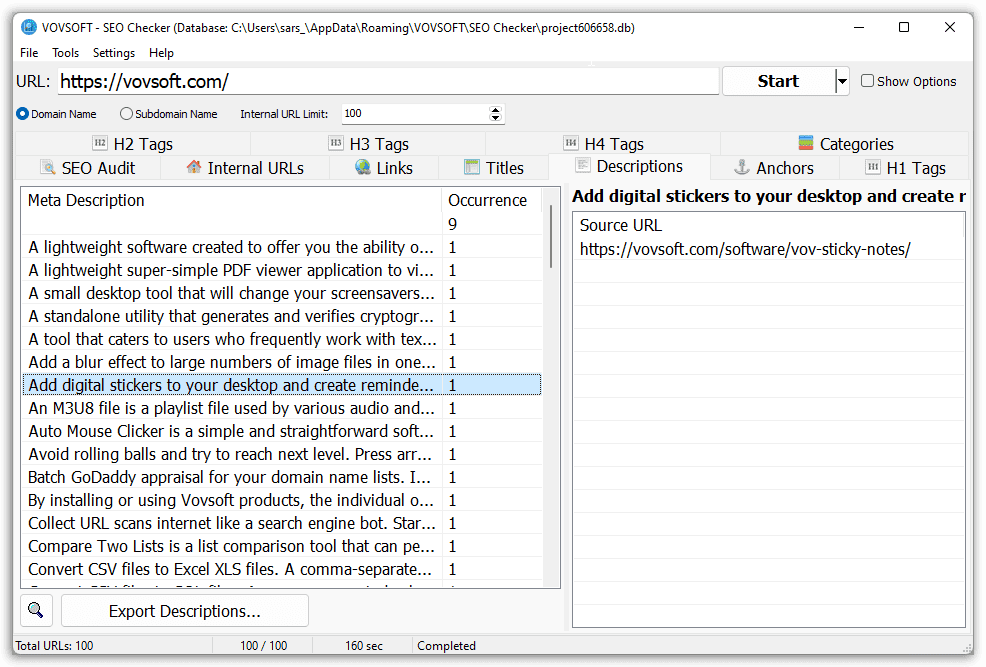This screenshot has height=667, width=986.
Task: Click the Export Descriptions button
Action: 185,610
